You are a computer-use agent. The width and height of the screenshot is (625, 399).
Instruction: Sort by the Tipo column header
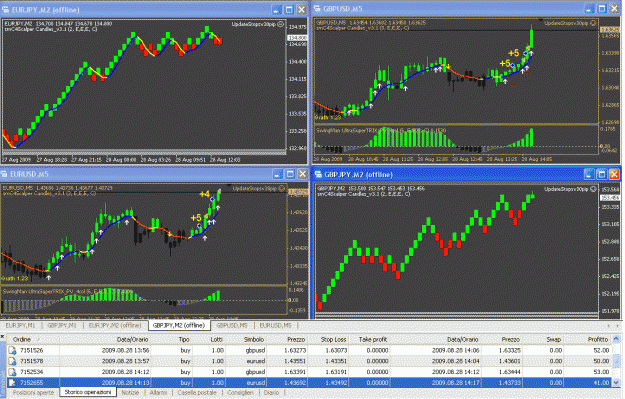[x=184, y=340]
